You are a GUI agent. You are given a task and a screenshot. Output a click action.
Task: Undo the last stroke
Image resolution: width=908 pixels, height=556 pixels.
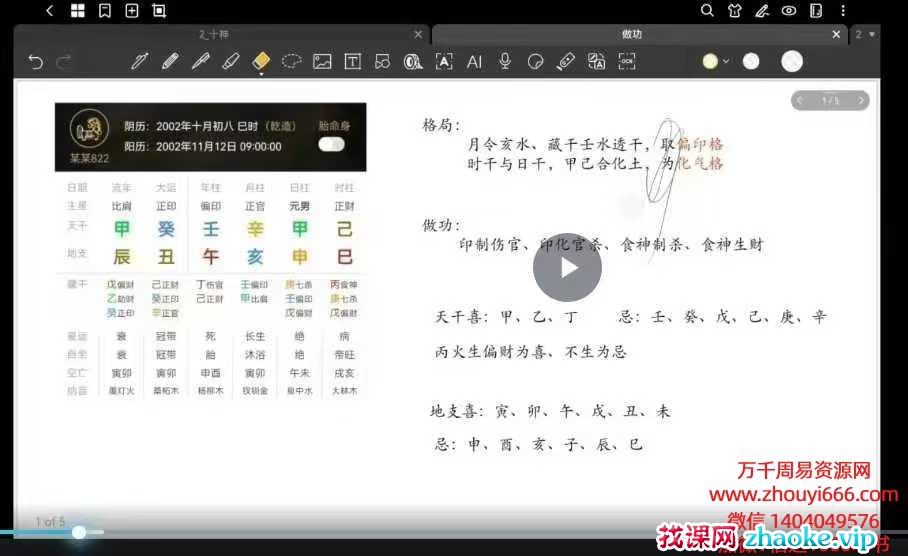click(36, 62)
